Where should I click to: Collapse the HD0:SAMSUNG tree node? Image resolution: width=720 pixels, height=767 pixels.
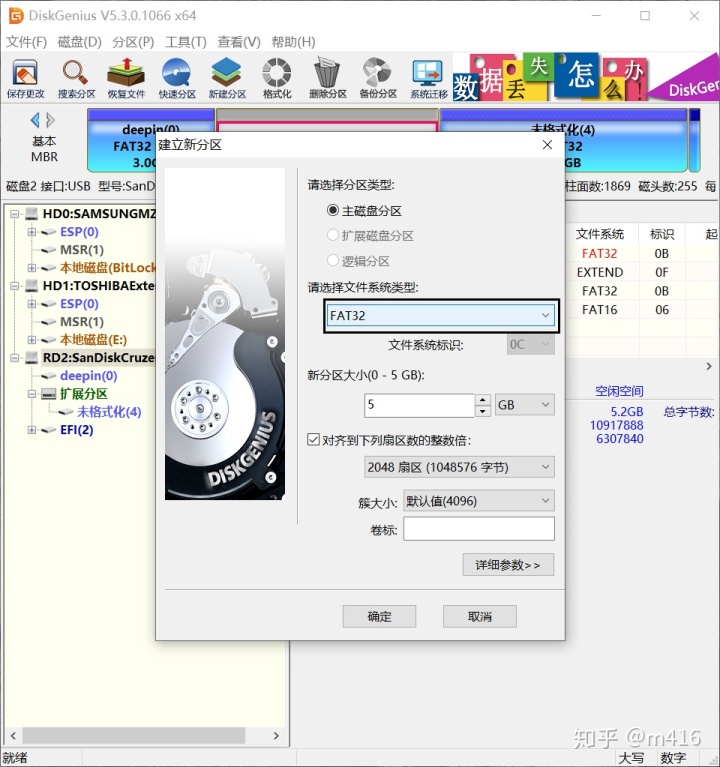15,214
